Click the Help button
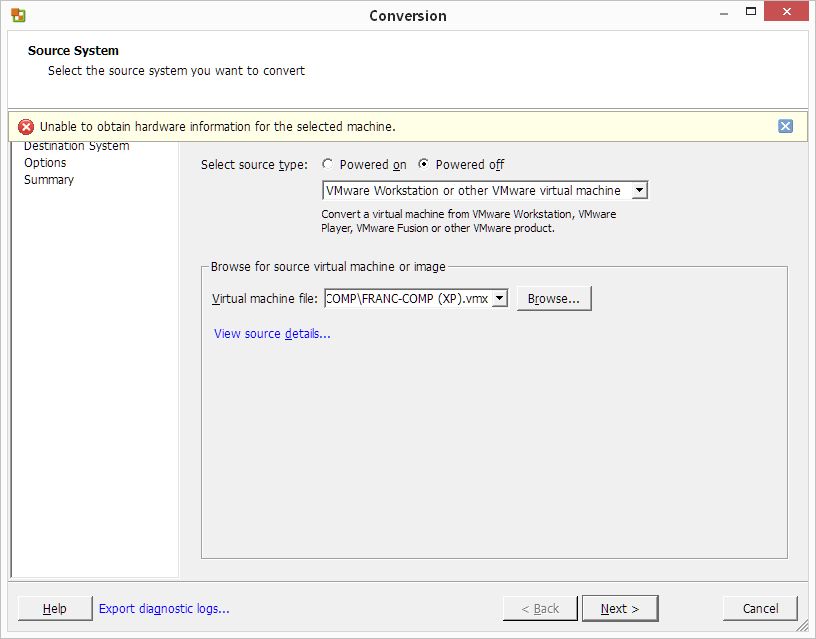This screenshot has height=639, width=816. pyautogui.click(x=55, y=608)
